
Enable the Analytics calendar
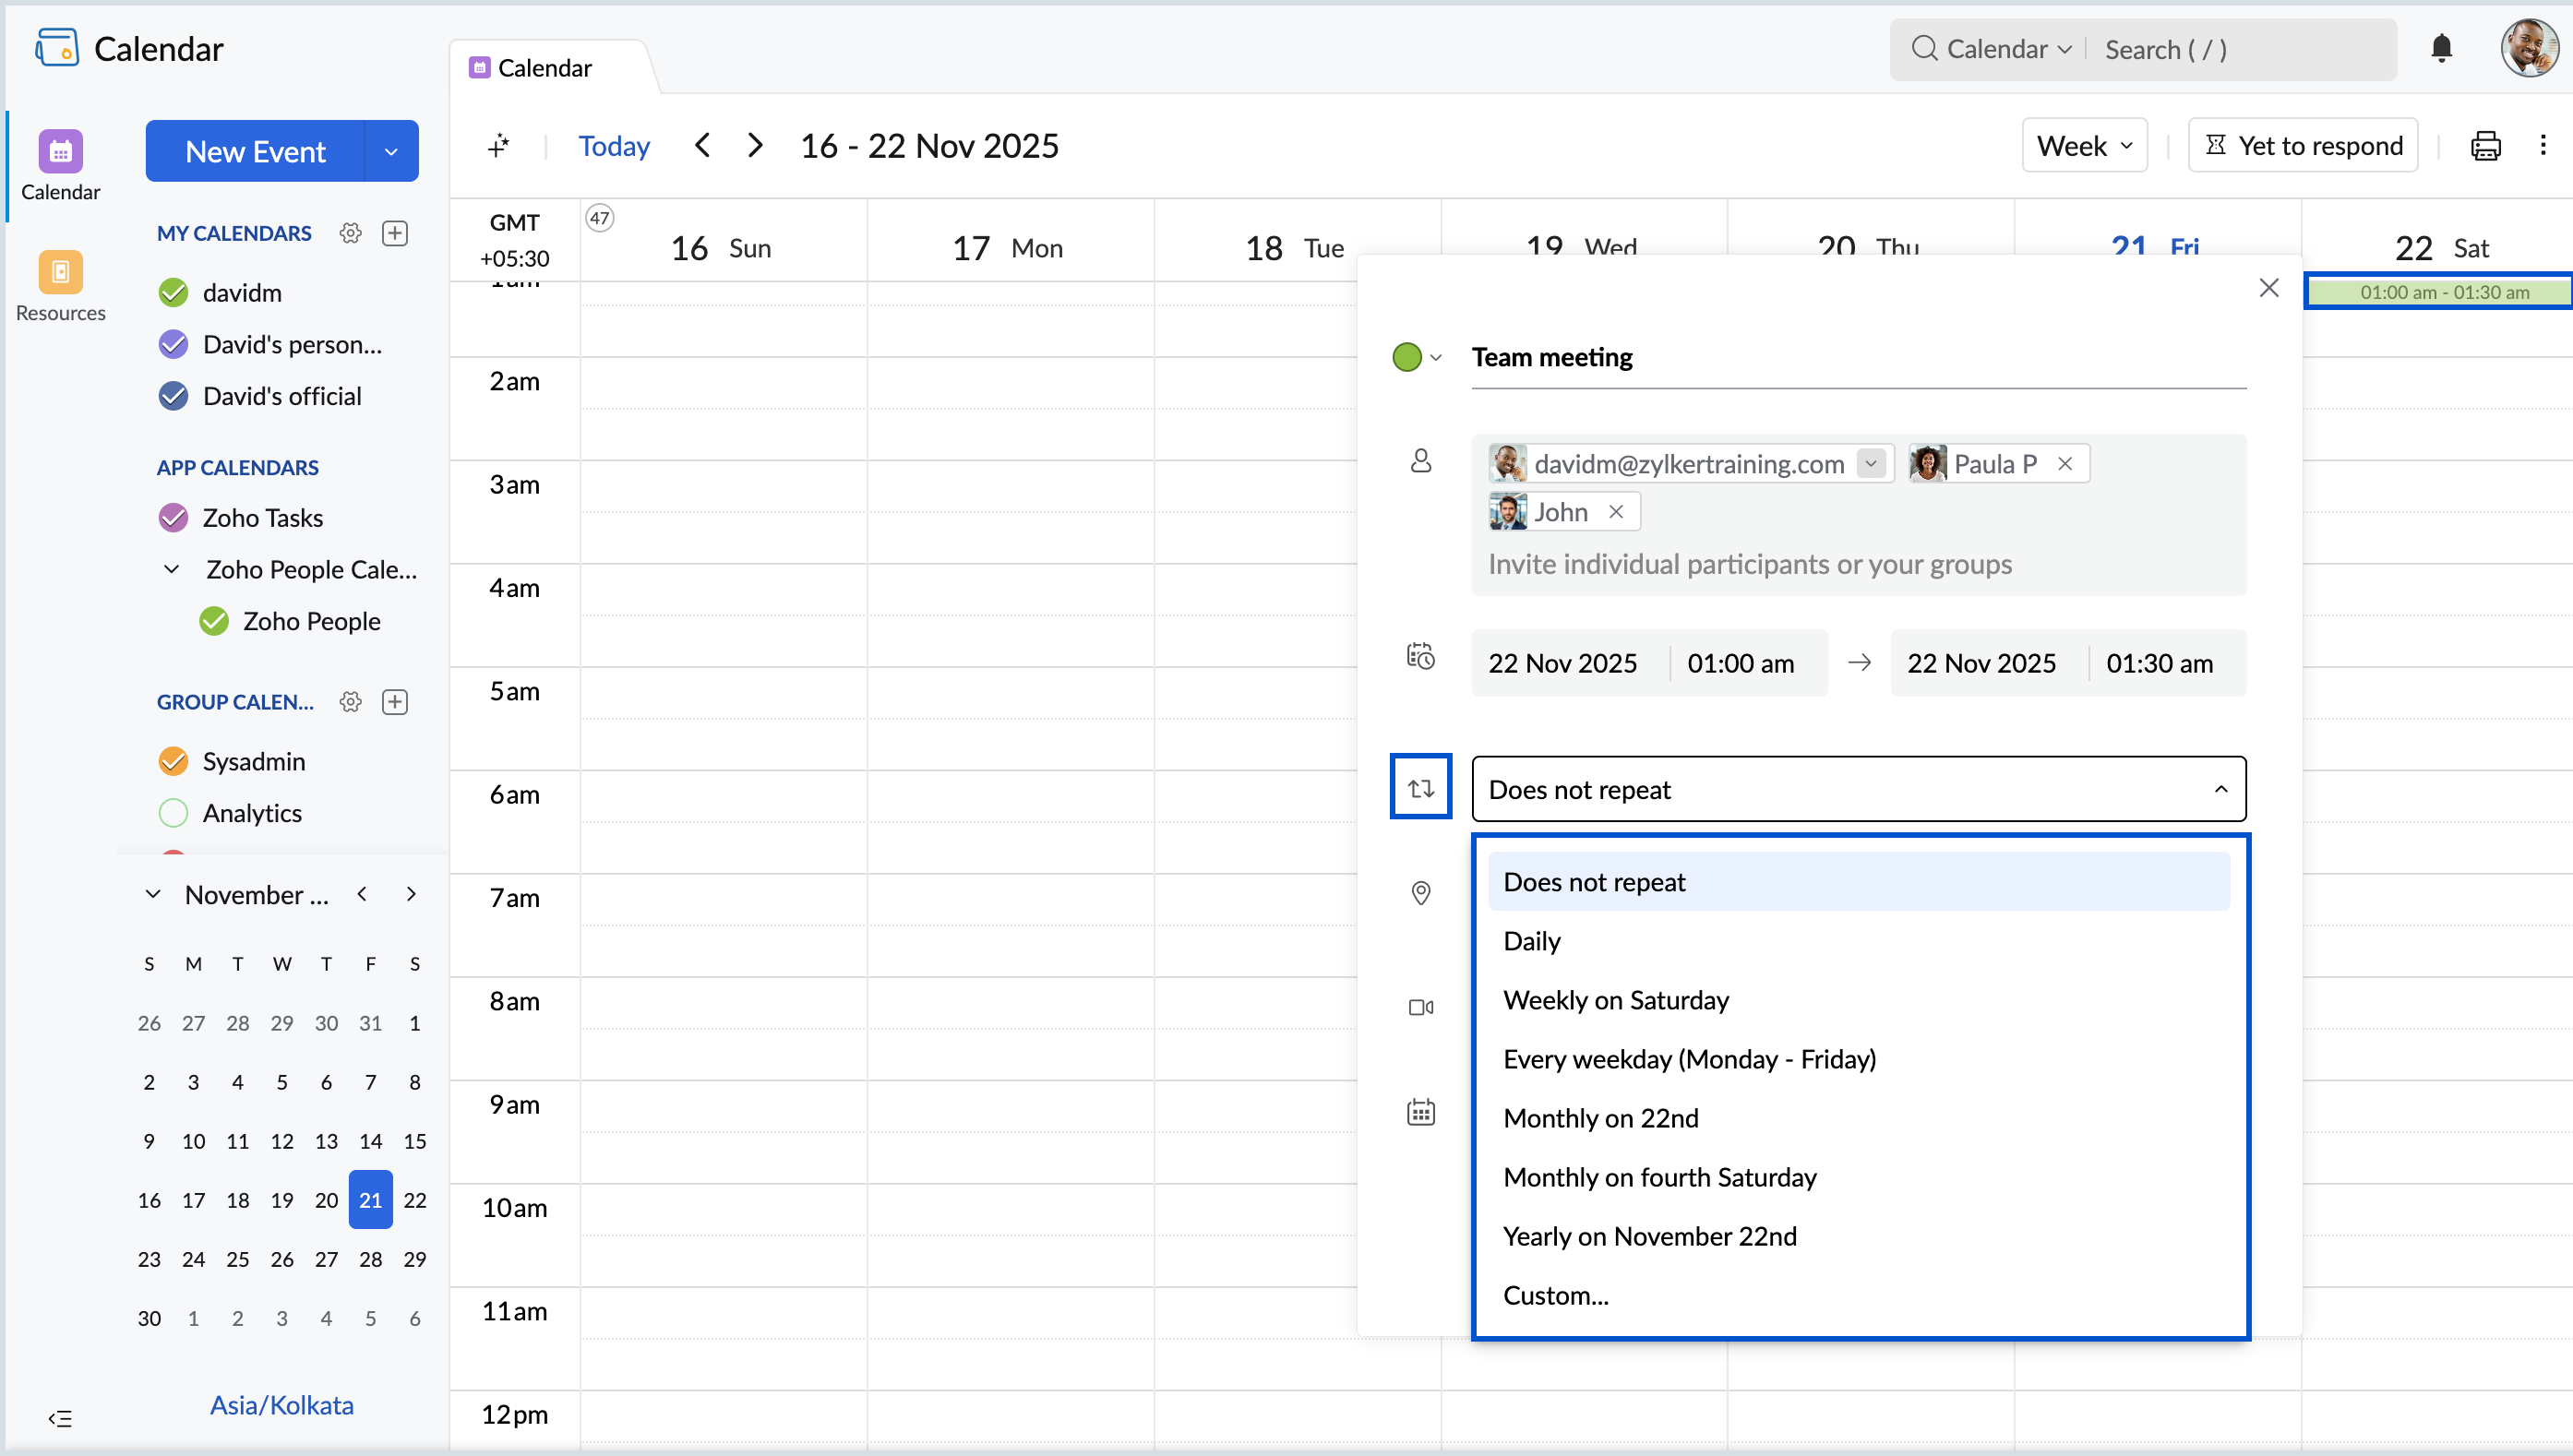[x=172, y=812]
